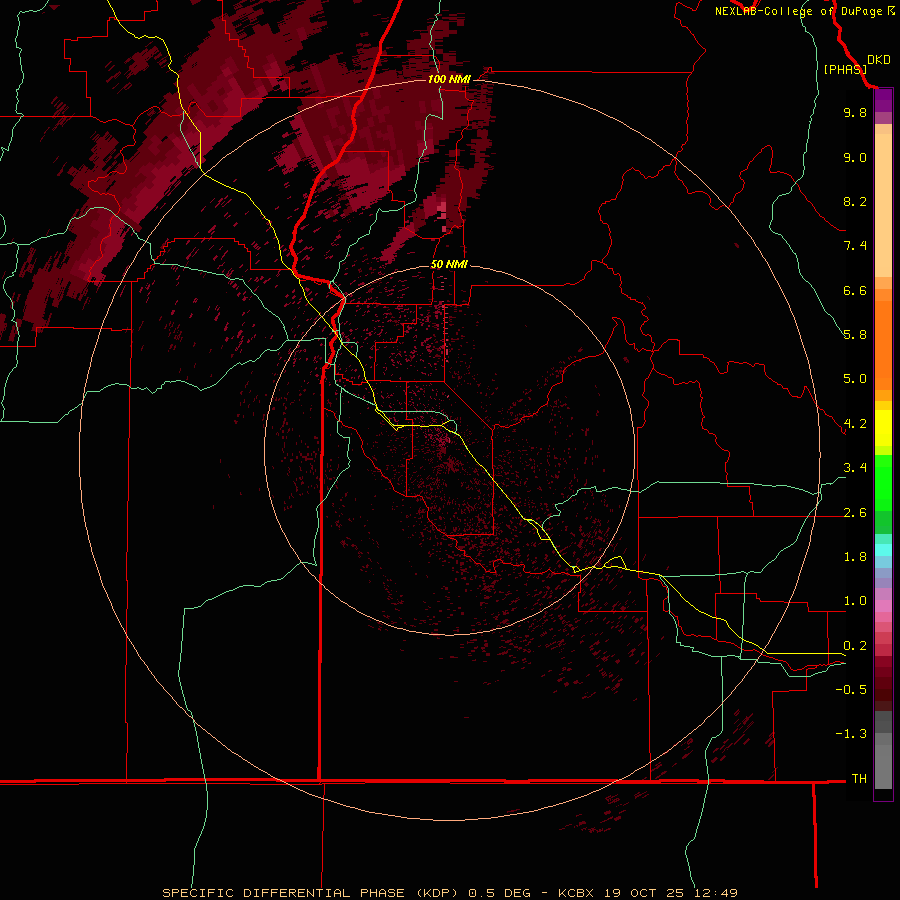The image size is (900, 900).
Task: Click the DKD label above the legend
Action: pyautogui.click(x=878, y=60)
